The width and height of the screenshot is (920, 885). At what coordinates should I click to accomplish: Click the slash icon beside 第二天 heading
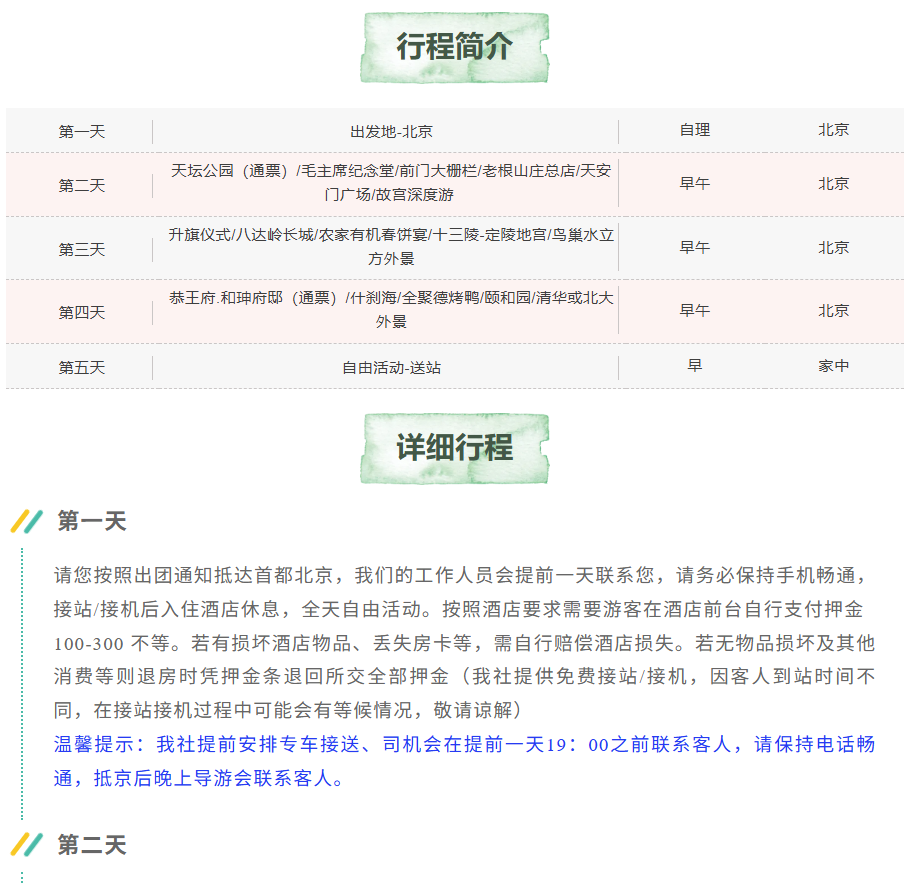pos(26,845)
